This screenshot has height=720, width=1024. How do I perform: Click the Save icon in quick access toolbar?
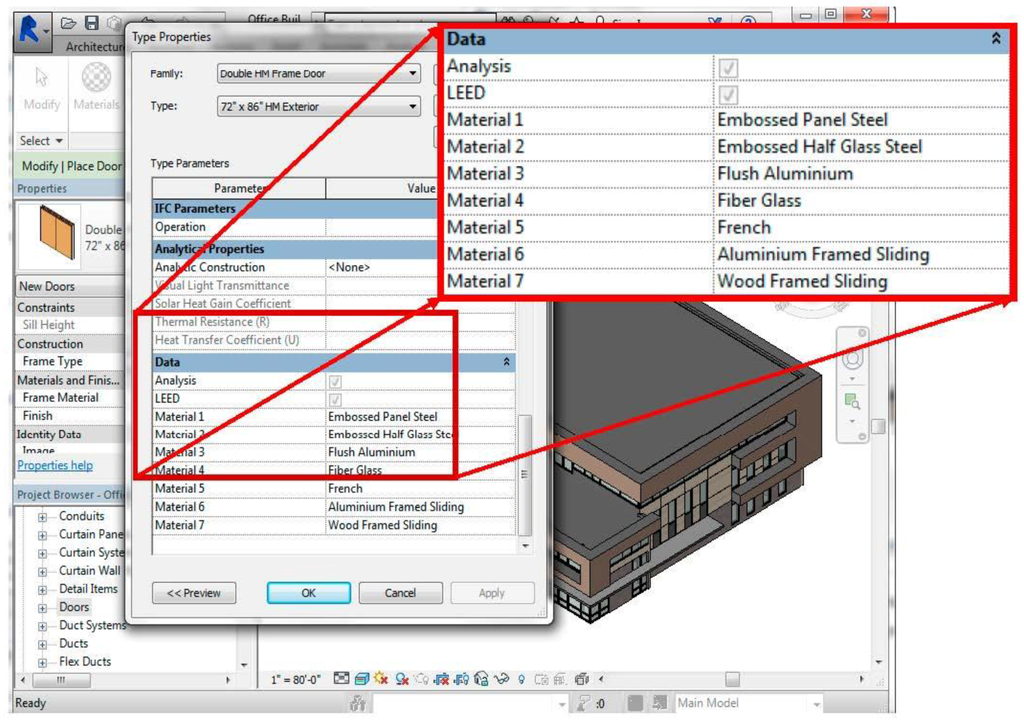92,23
